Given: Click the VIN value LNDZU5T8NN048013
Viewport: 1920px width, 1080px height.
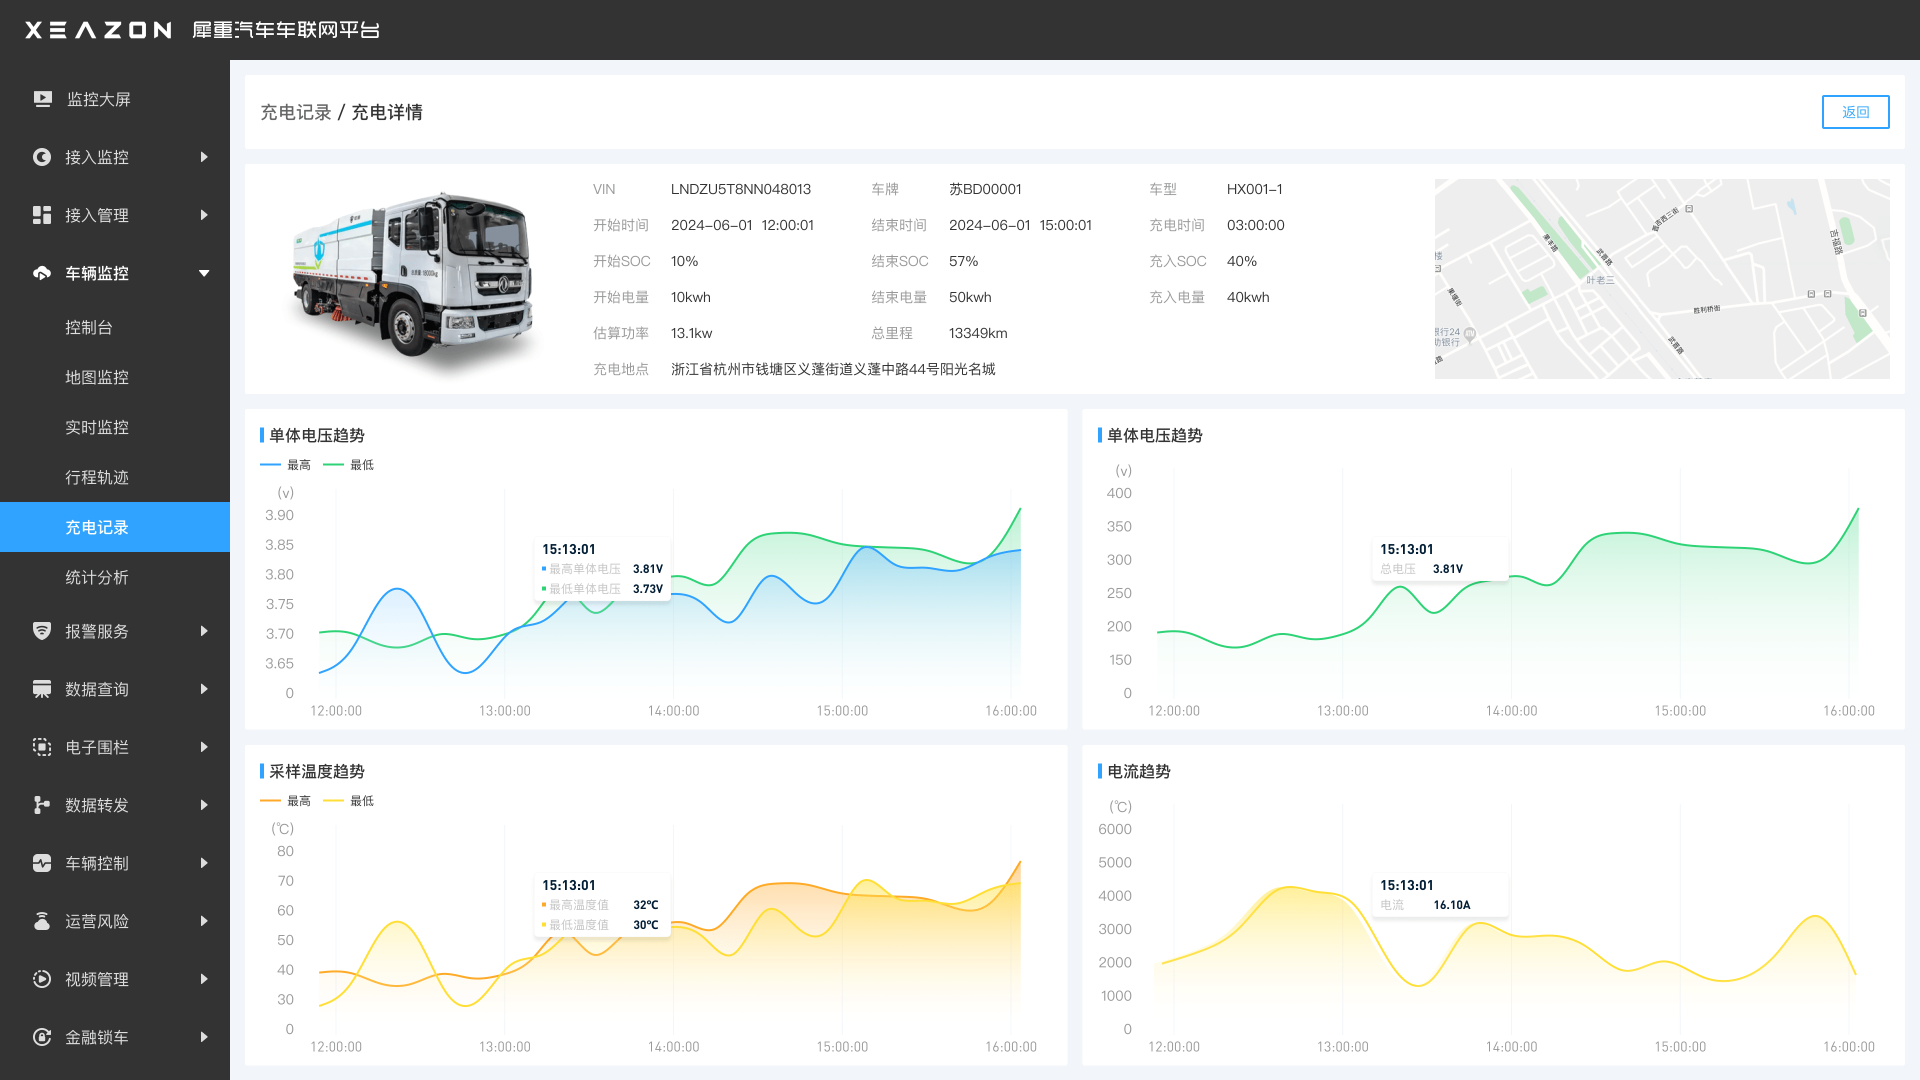Looking at the screenshot, I should (741, 189).
